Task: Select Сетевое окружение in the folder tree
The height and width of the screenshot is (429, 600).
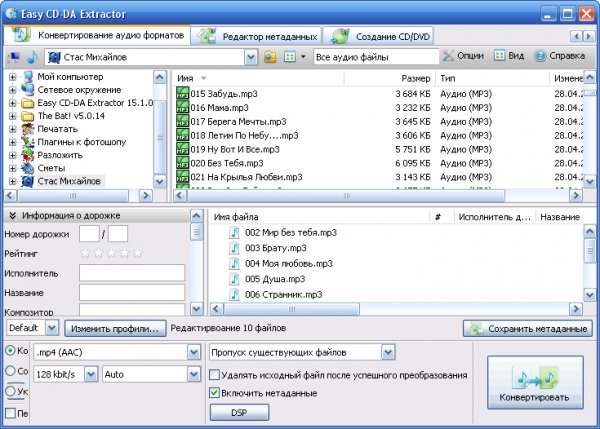Action: point(79,90)
